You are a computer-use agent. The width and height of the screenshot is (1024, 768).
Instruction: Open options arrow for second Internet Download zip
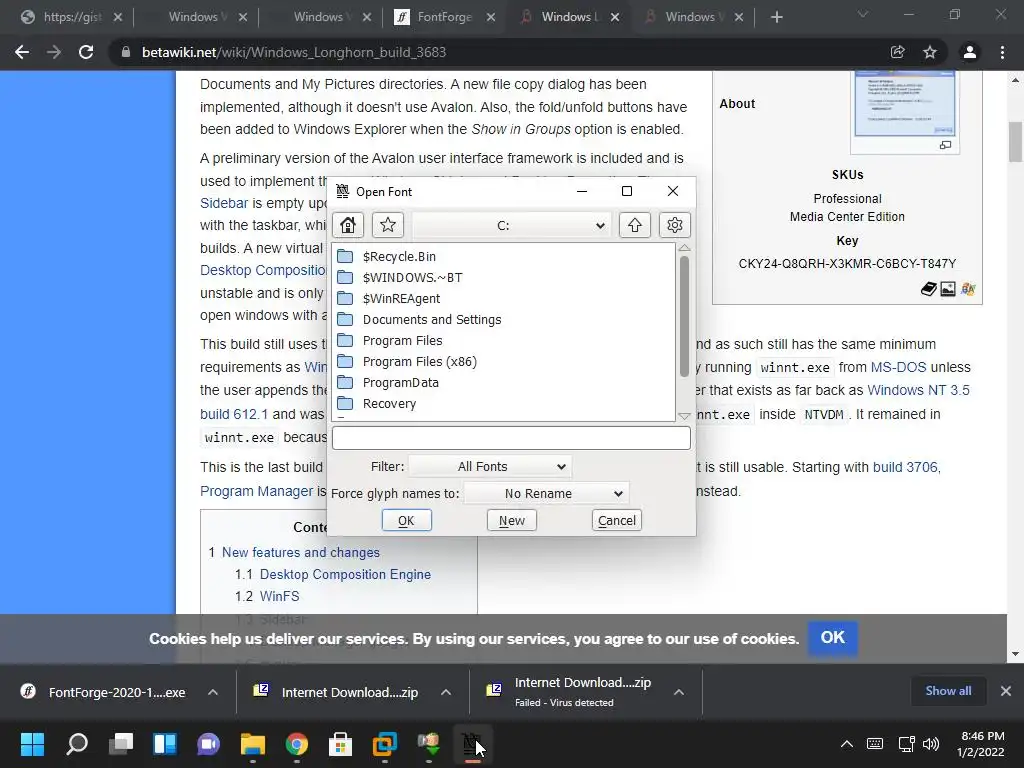click(446, 692)
